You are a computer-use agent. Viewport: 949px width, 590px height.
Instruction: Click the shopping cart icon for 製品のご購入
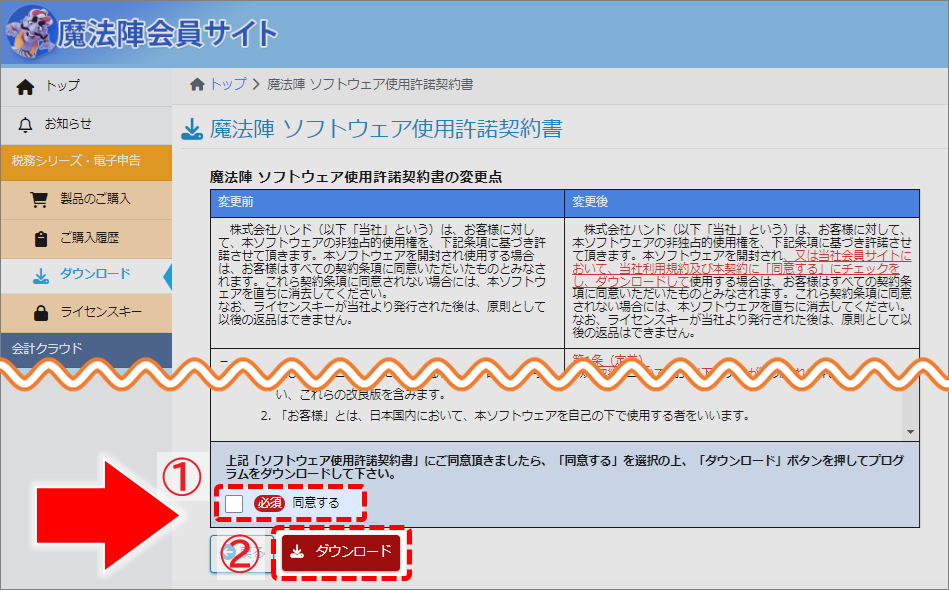pos(39,200)
